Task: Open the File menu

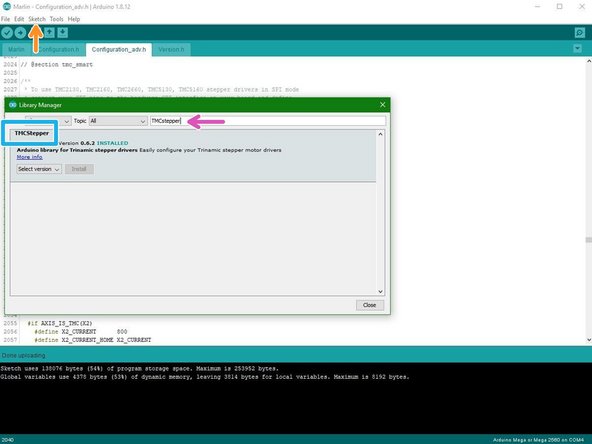Action: [5, 19]
